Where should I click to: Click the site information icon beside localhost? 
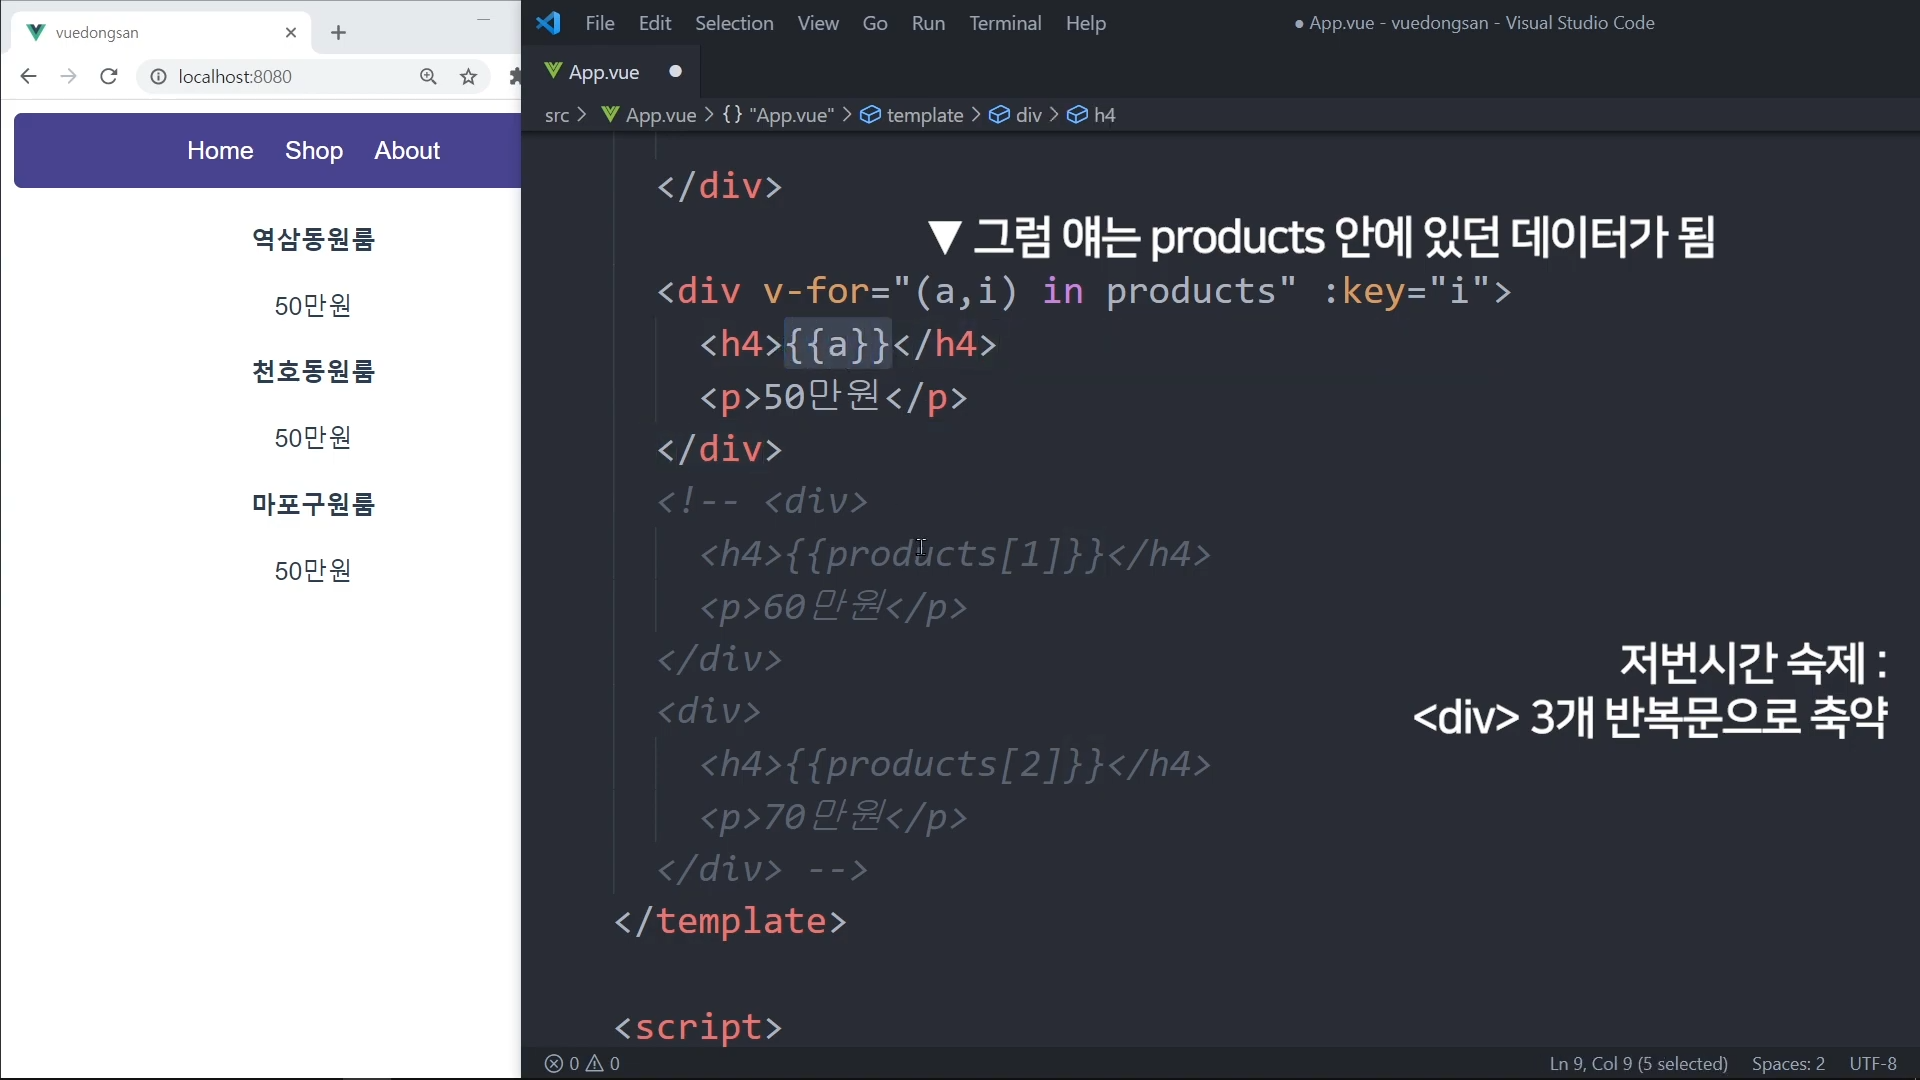[x=158, y=77]
